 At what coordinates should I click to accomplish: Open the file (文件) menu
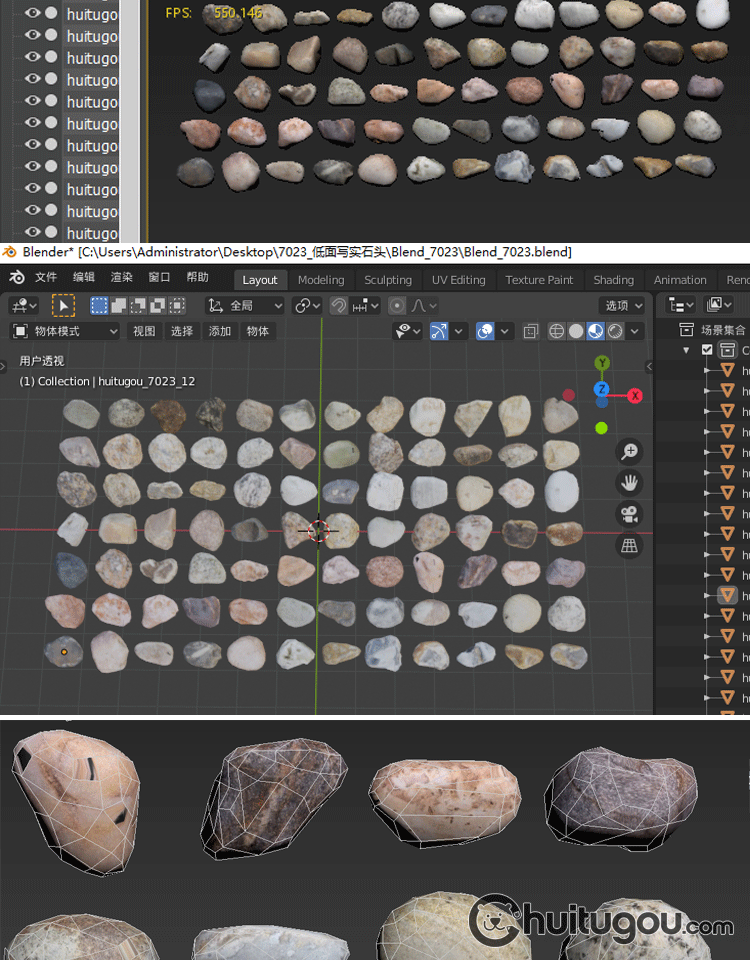click(x=46, y=278)
